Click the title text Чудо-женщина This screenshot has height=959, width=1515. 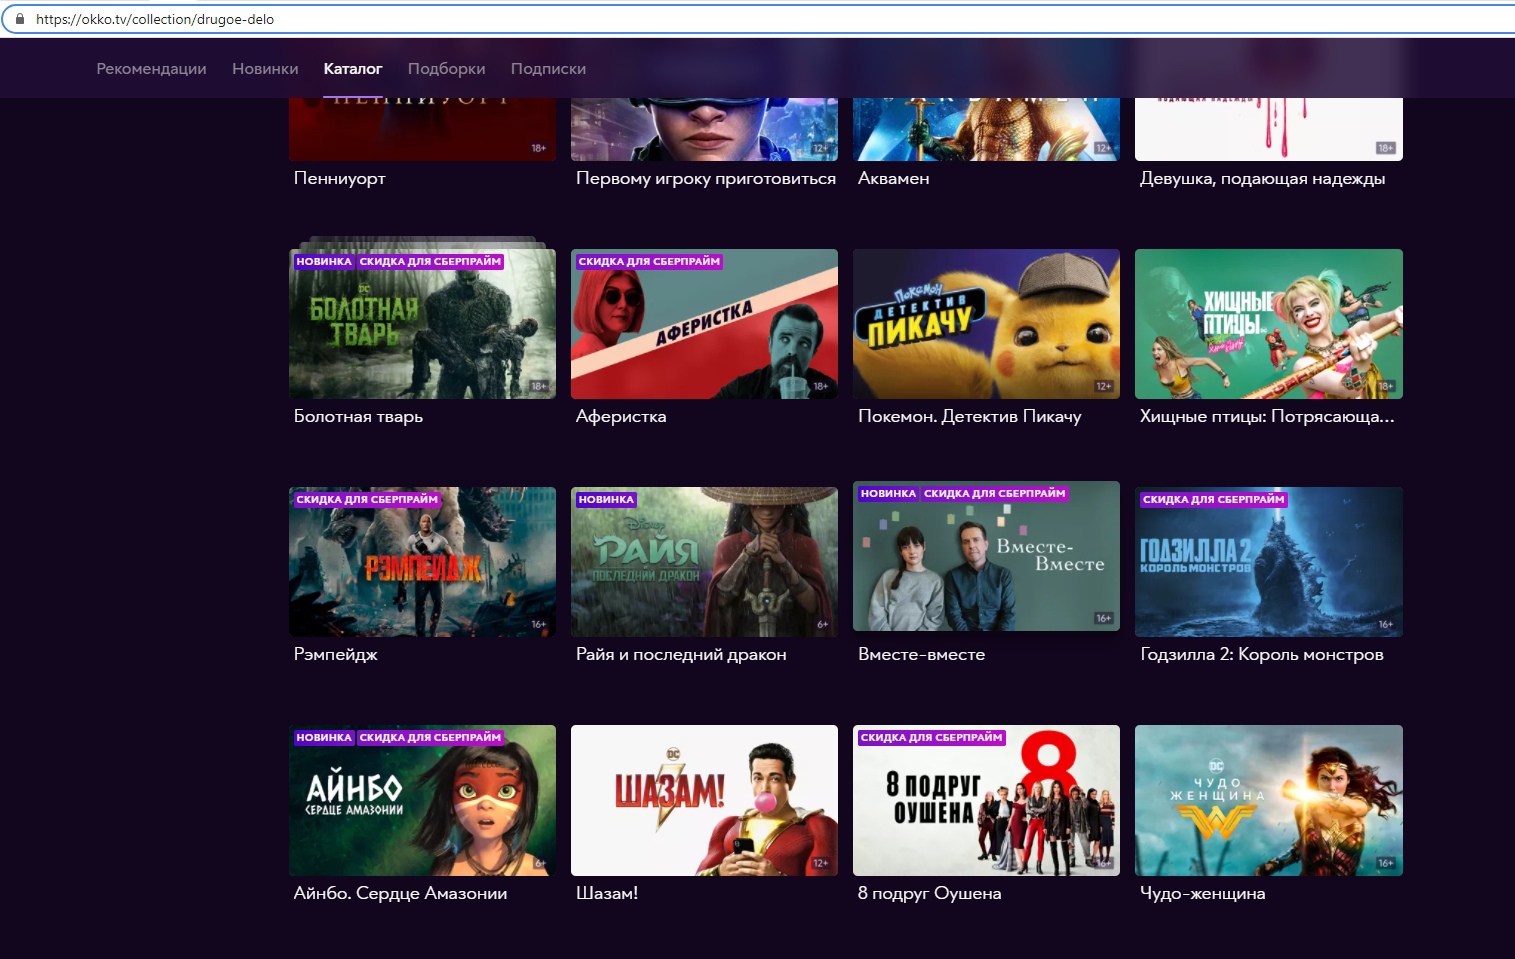[1202, 893]
